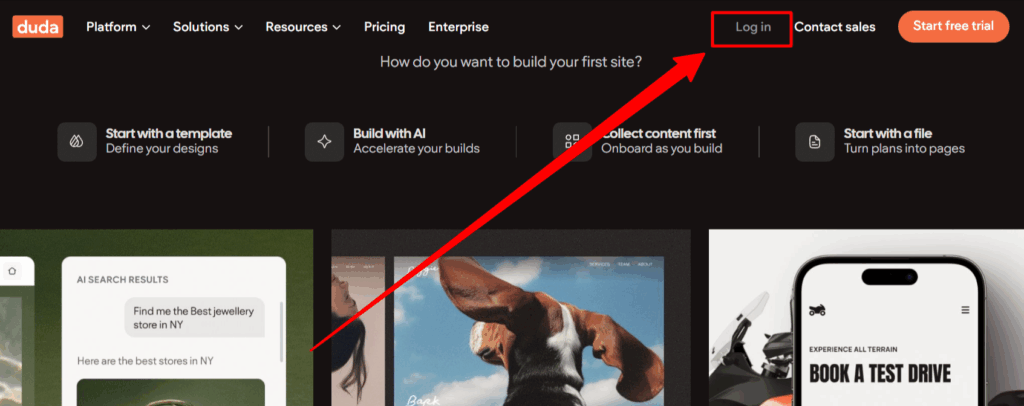Click the Duda logo
This screenshot has height=406, width=1024.
[38, 27]
